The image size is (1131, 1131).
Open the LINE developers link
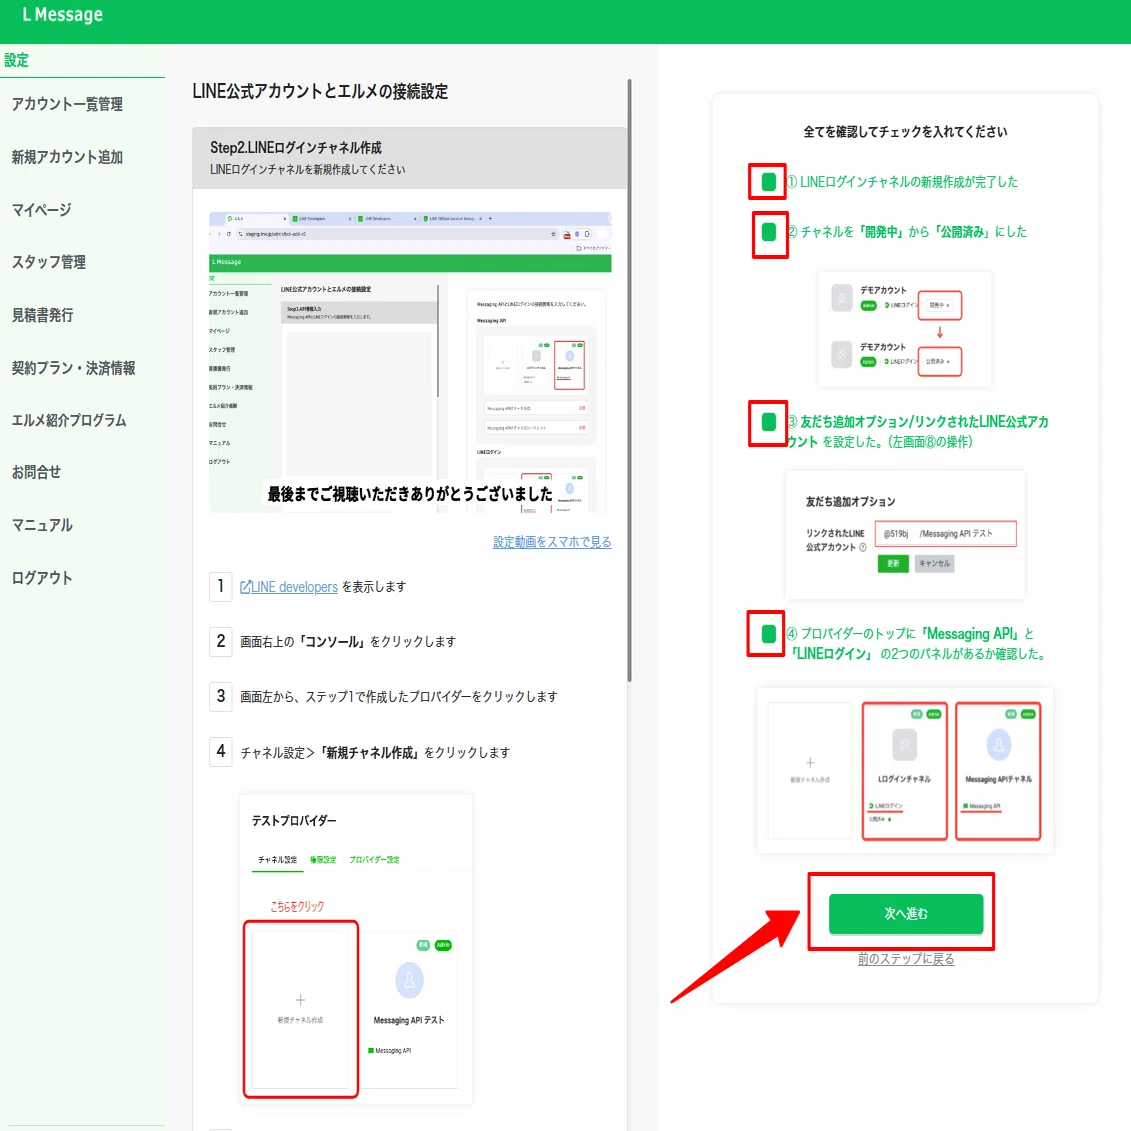[x=294, y=587]
